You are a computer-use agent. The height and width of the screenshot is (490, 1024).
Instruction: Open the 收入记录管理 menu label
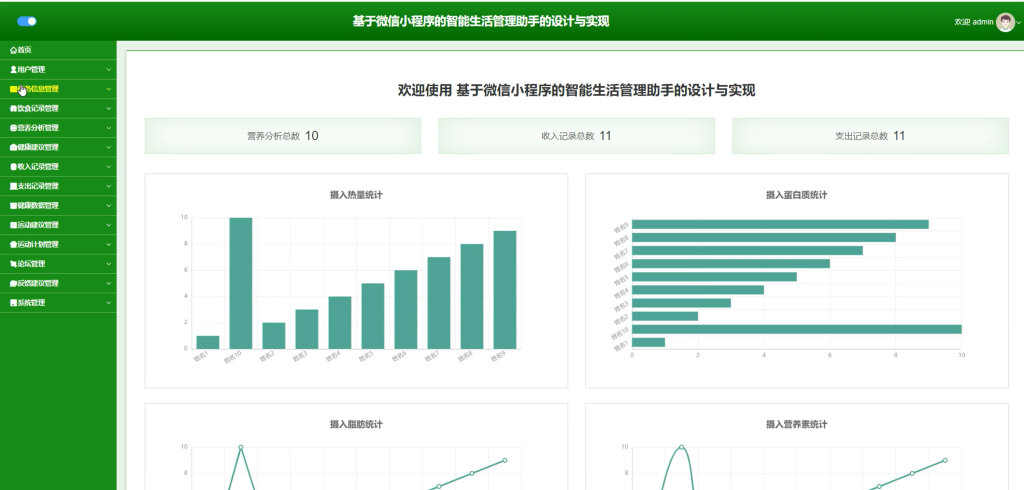pyautogui.click(x=38, y=167)
